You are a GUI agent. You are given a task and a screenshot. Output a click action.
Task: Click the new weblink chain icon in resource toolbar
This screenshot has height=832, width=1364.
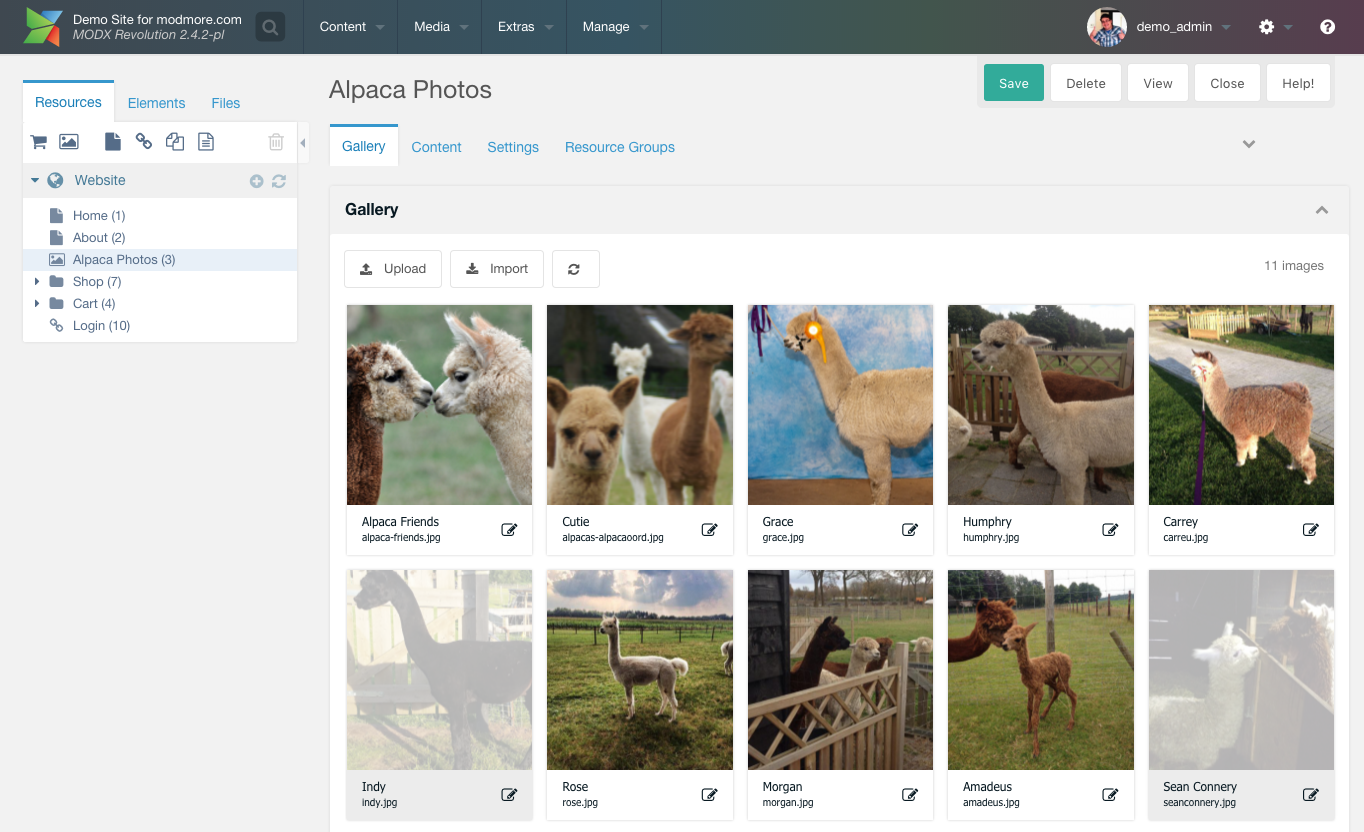click(144, 142)
